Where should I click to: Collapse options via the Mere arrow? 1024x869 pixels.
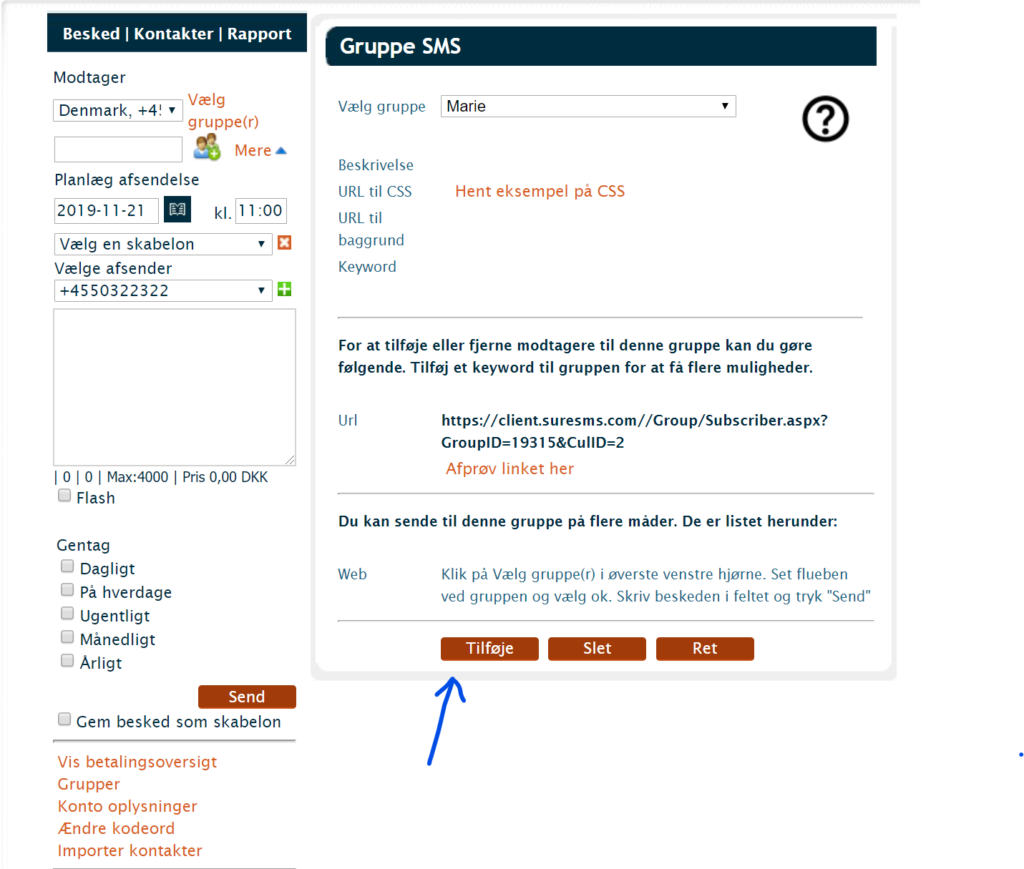pyautogui.click(x=260, y=150)
